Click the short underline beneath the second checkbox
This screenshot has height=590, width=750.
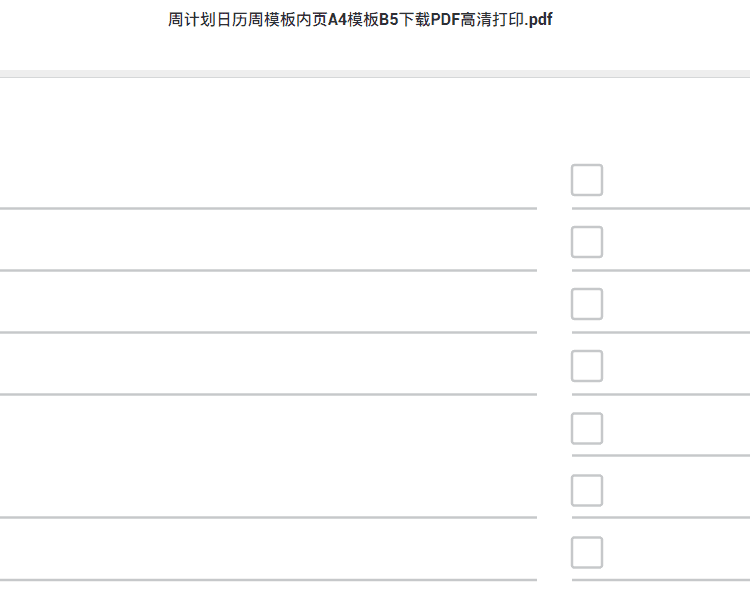click(x=661, y=270)
